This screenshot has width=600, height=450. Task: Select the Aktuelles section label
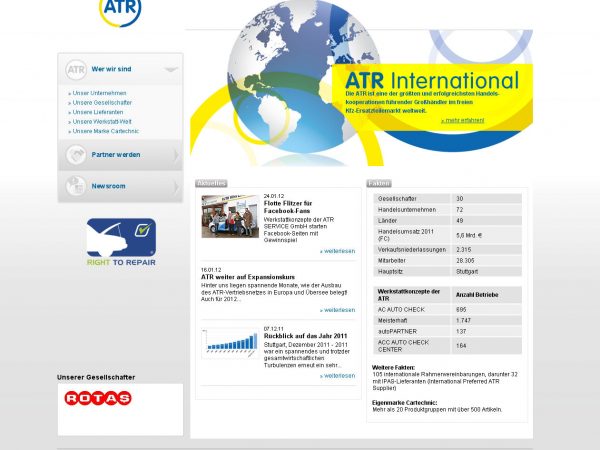pos(211,183)
